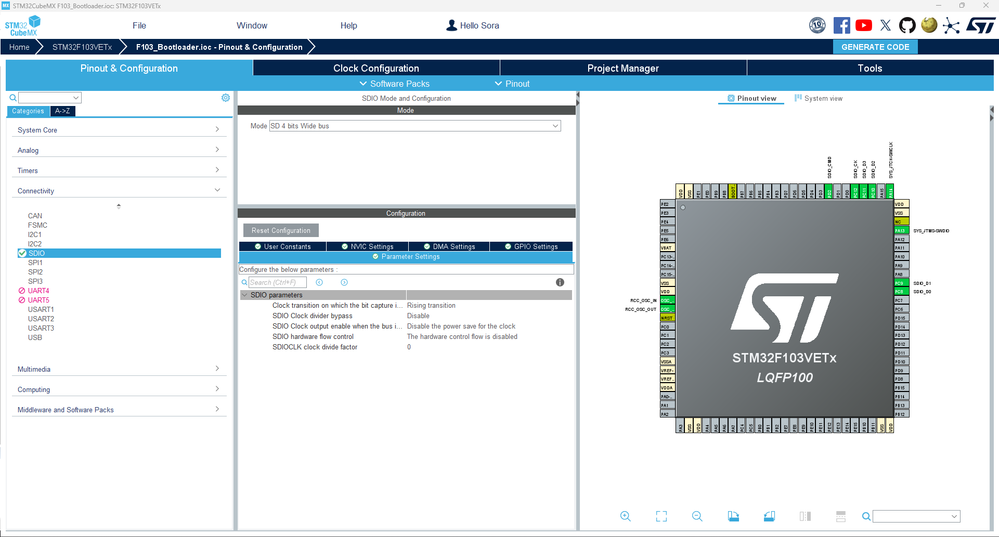Click the parameter search magnifier icon
999x537 pixels.
coord(244,282)
